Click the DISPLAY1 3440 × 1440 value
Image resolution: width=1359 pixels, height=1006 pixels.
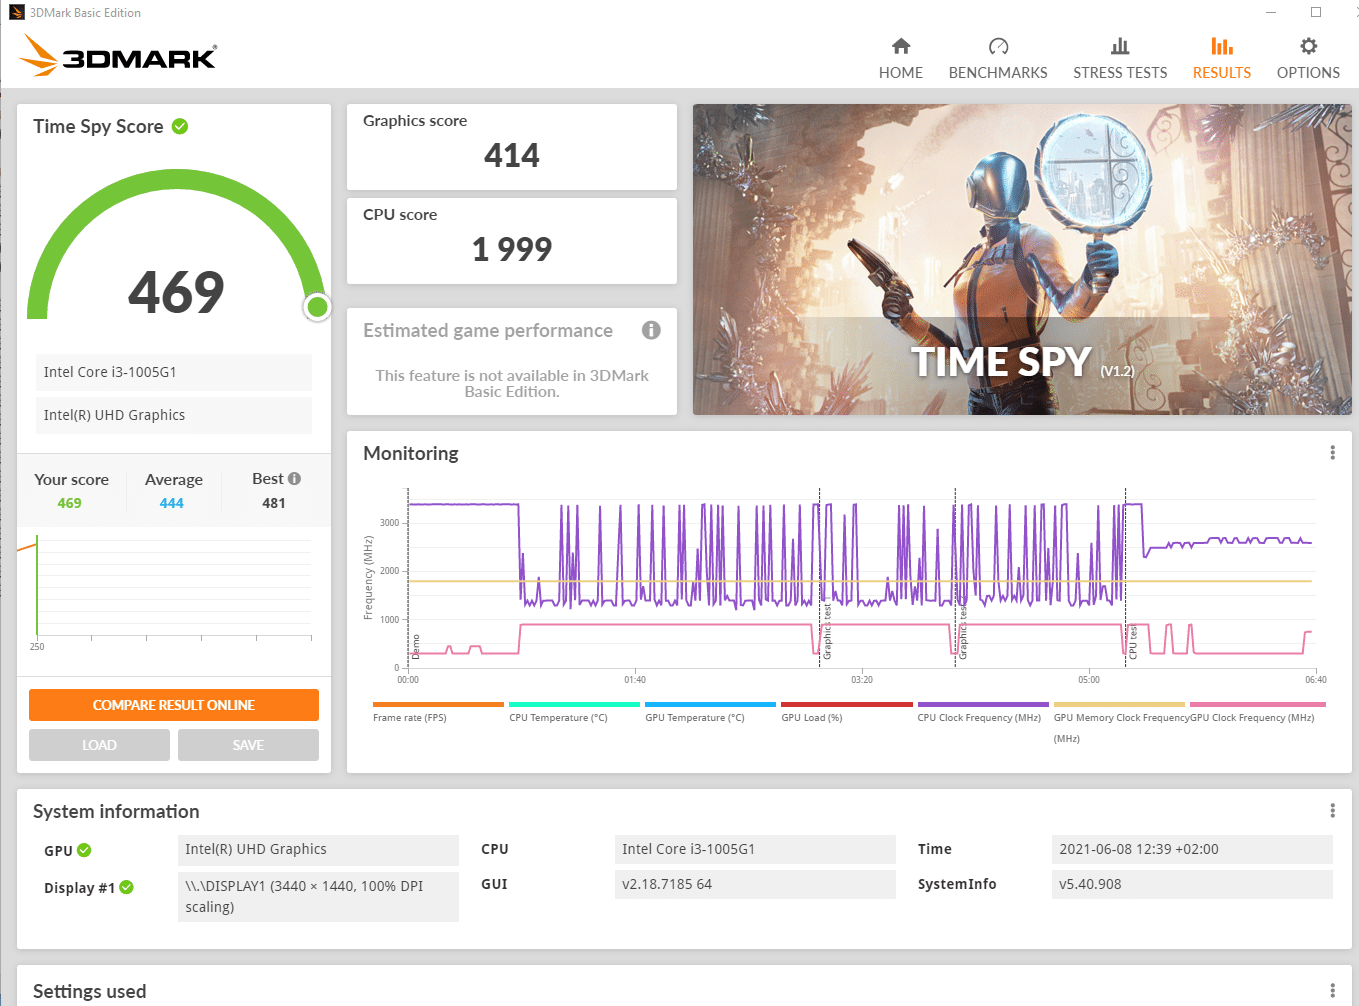coord(318,896)
